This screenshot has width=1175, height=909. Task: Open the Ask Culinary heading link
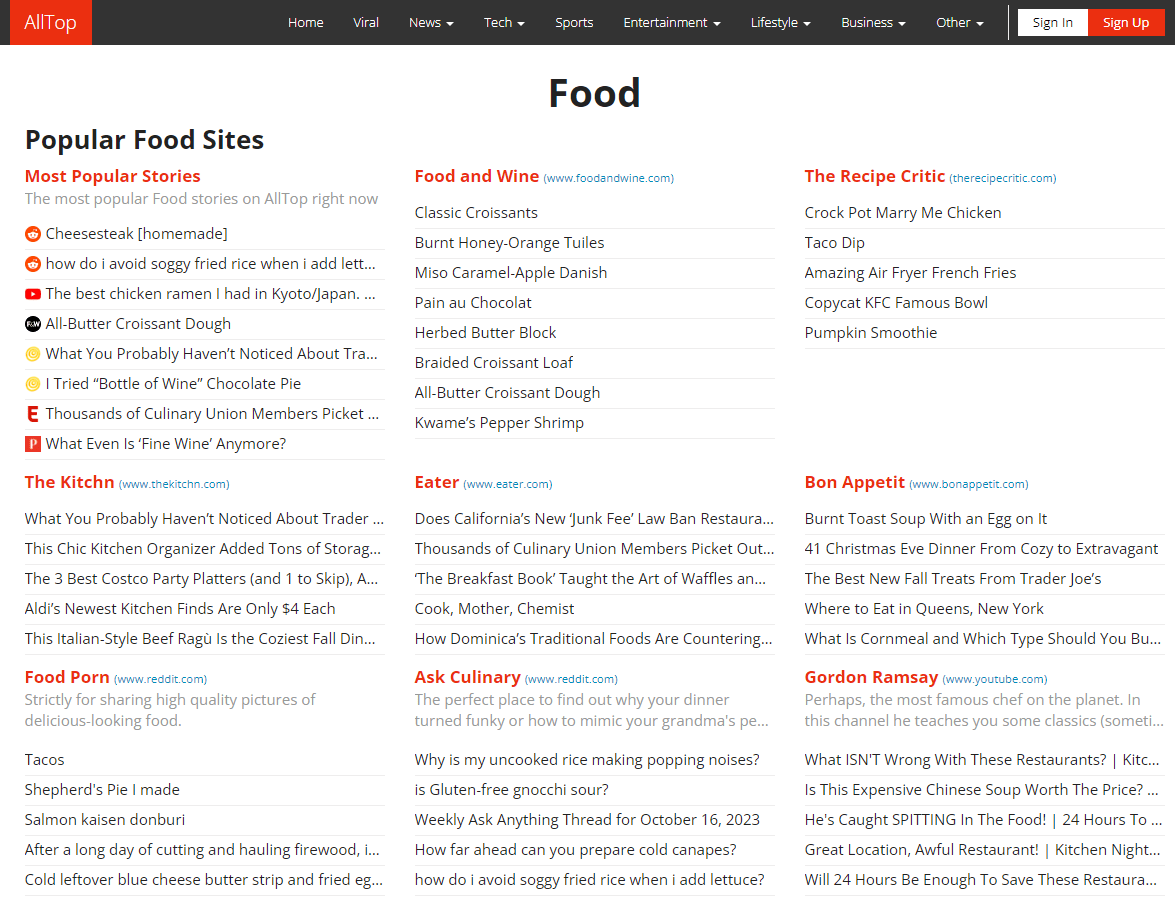pos(468,677)
